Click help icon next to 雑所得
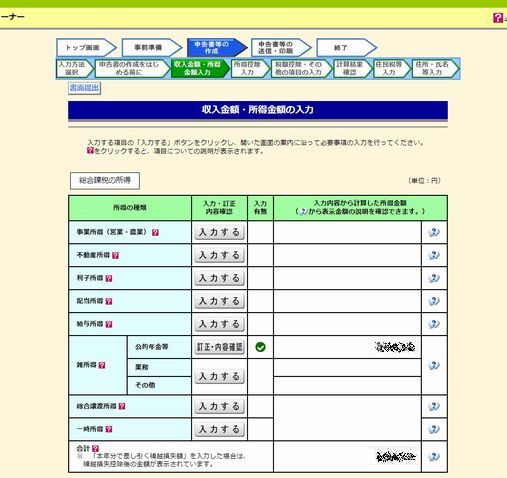507x478 pixels. click(x=102, y=365)
